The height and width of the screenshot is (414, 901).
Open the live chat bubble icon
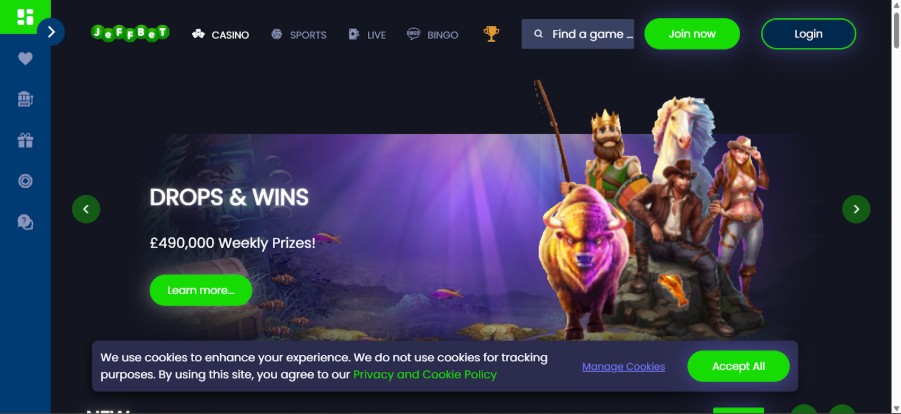coord(25,222)
